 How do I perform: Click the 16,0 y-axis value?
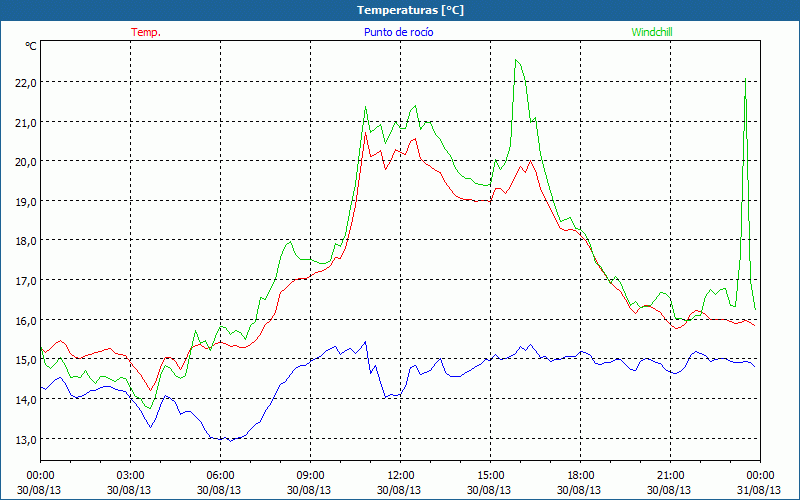pos(26,320)
